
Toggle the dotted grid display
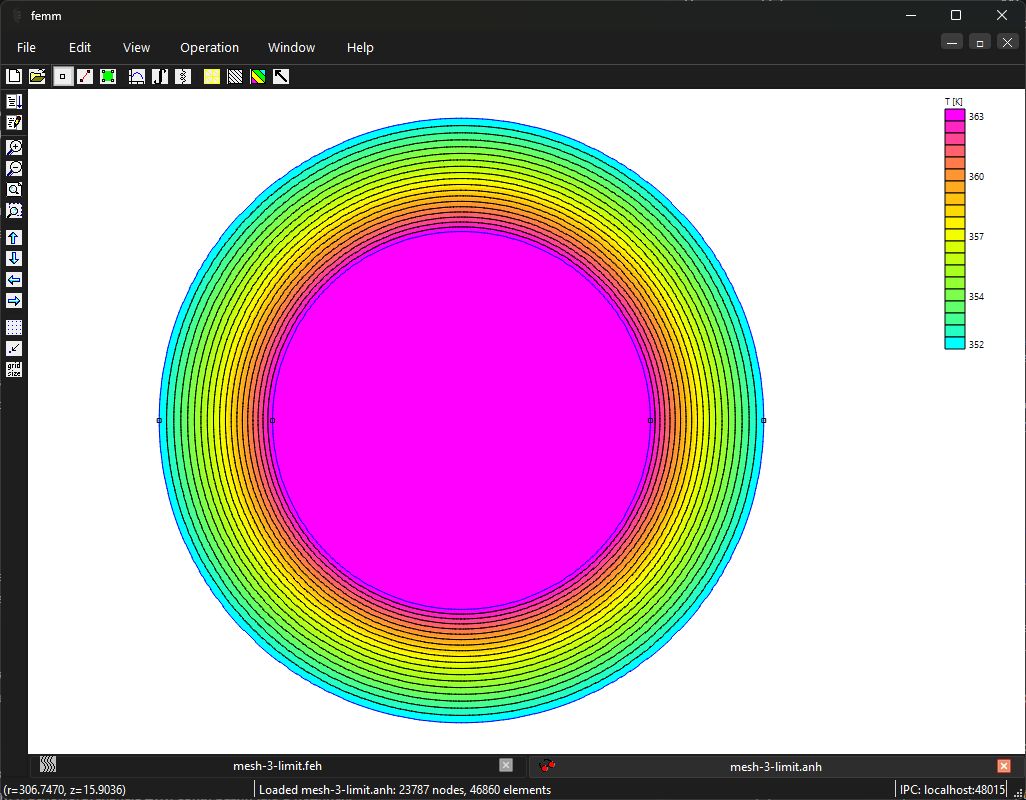click(14, 327)
